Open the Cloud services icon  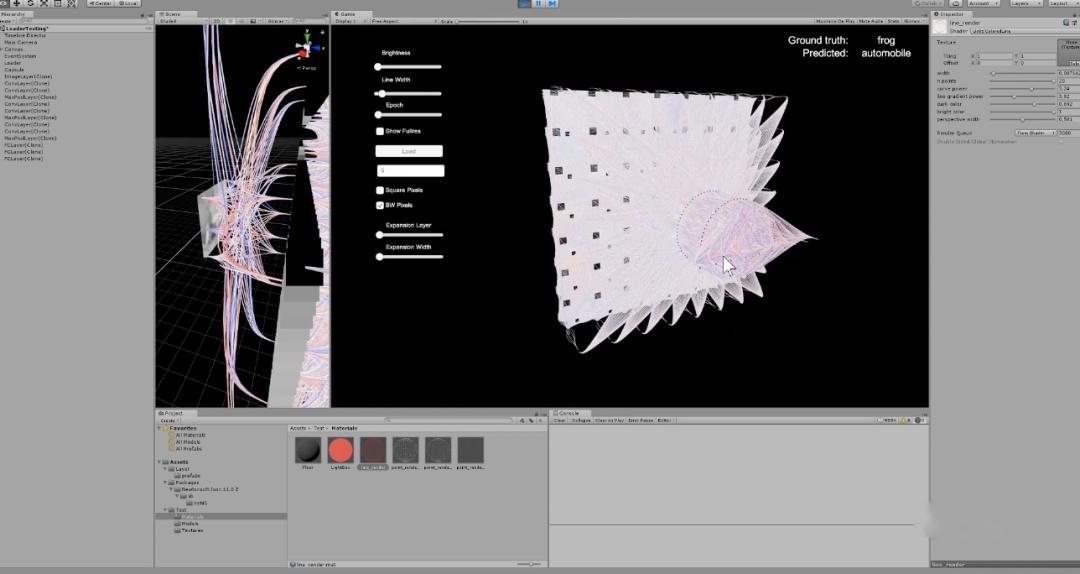(x=955, y=3)
